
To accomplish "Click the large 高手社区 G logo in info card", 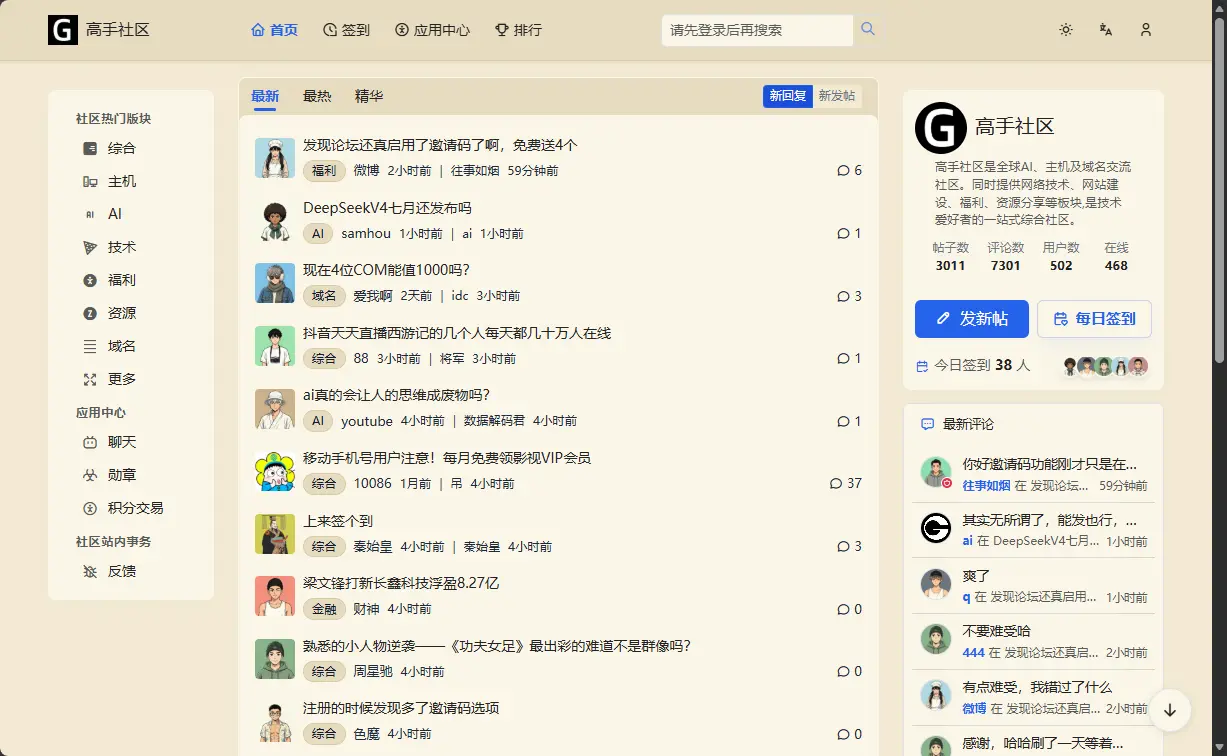I will click(x=941, y=128).
